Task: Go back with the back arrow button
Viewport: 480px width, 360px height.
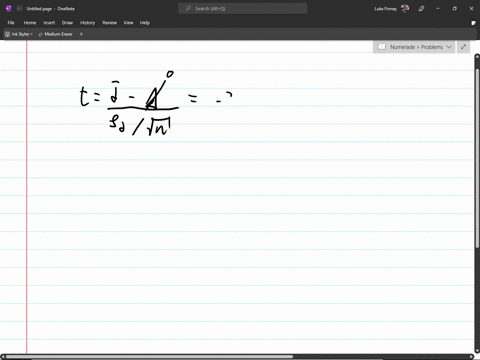Action: [19, 9]
